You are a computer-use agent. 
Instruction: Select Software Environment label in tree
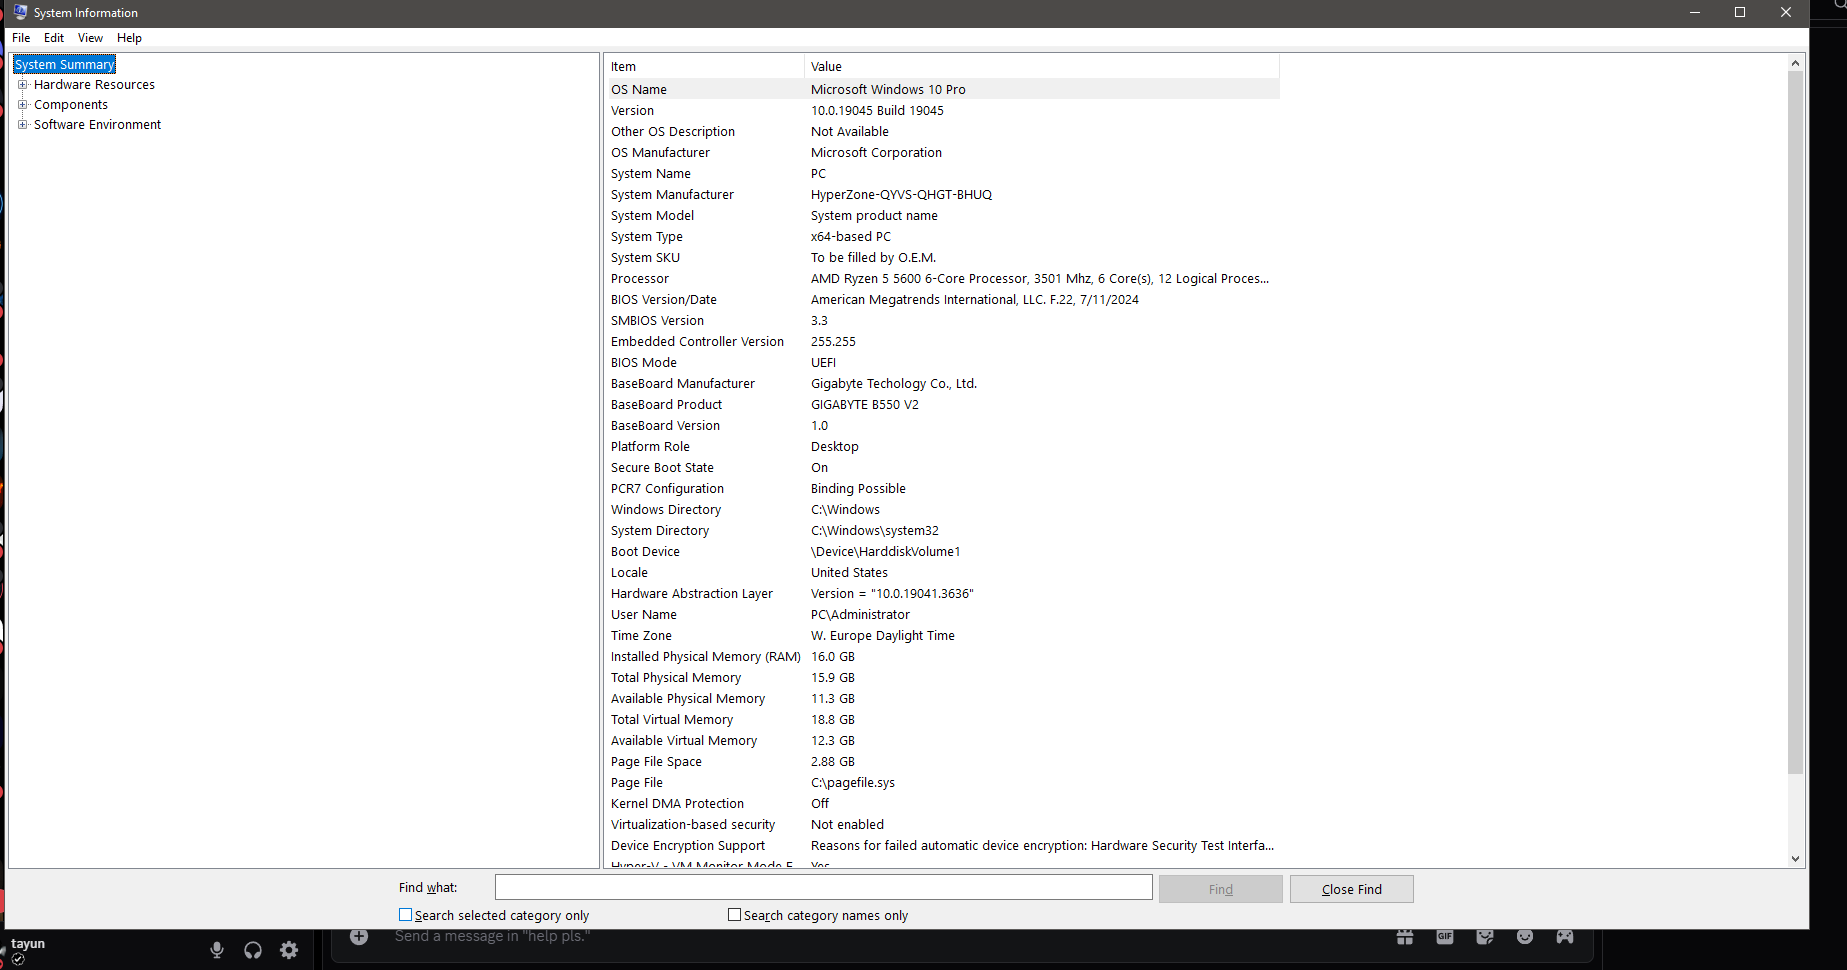coord(97,125)
